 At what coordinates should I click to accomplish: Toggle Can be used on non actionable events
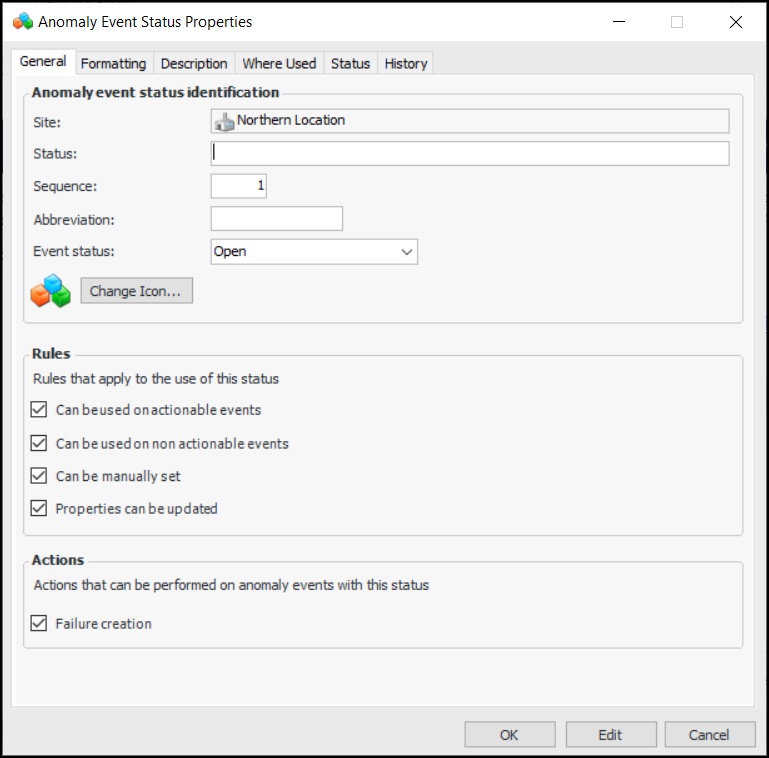39,443
